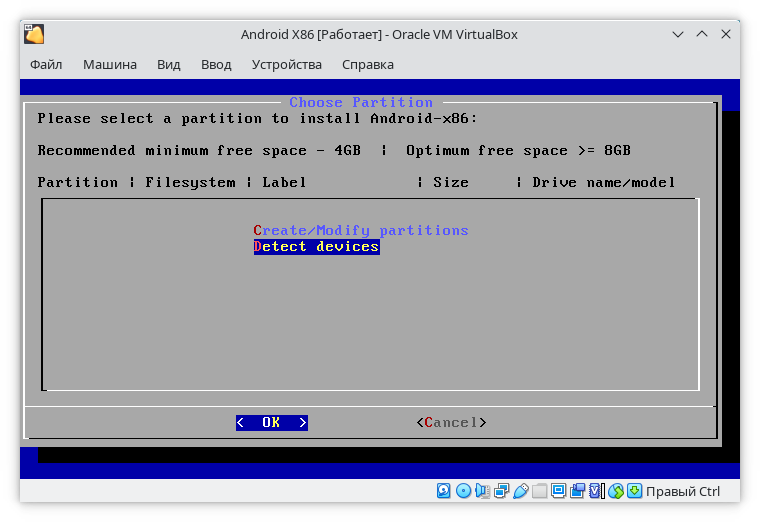Click the USB devices status icon
760x522 pixels.
(x=520, y=491)
